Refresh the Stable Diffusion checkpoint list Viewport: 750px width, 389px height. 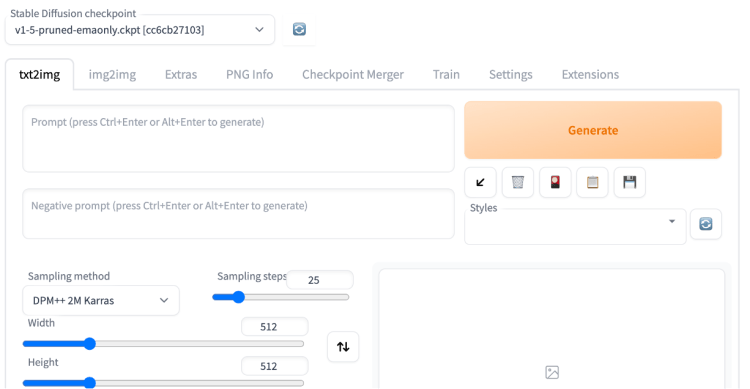[299, 30]
